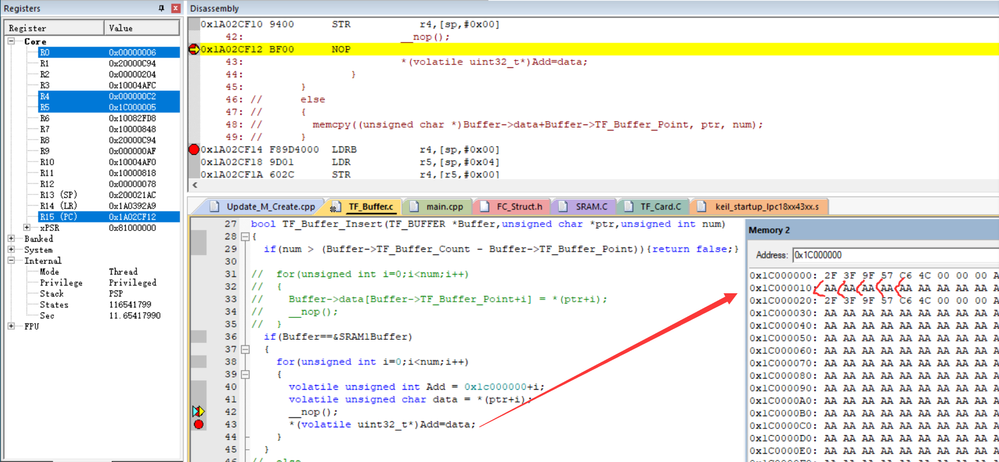Click xPSR value 0x81000000
Image resolution: width=999 pixels, height=462 pixels.
click(x=133, y=227)
